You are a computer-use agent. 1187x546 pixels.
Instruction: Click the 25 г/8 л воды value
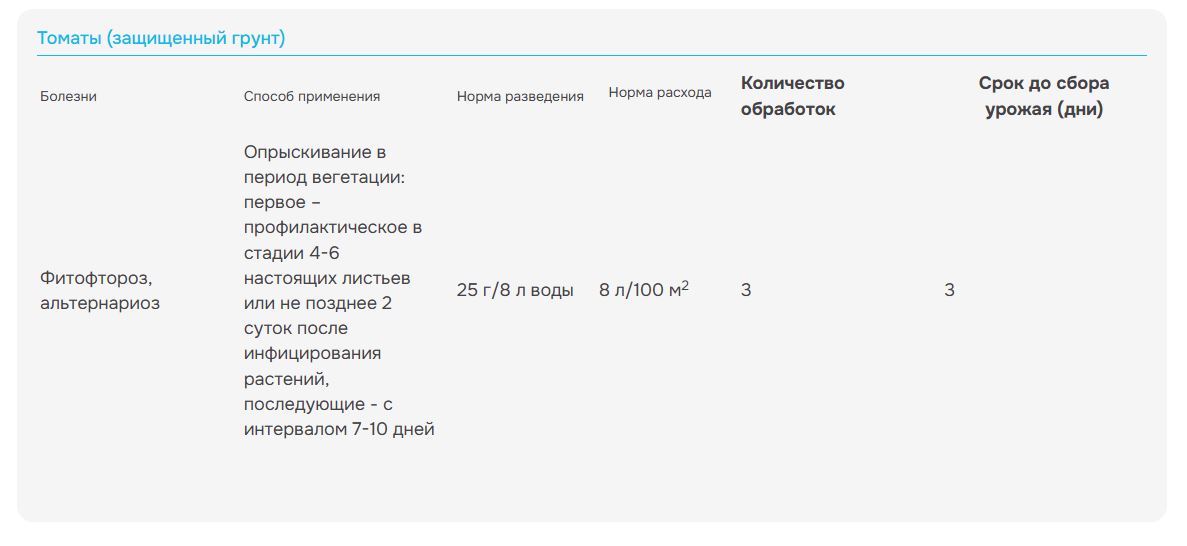coord(515,290)
